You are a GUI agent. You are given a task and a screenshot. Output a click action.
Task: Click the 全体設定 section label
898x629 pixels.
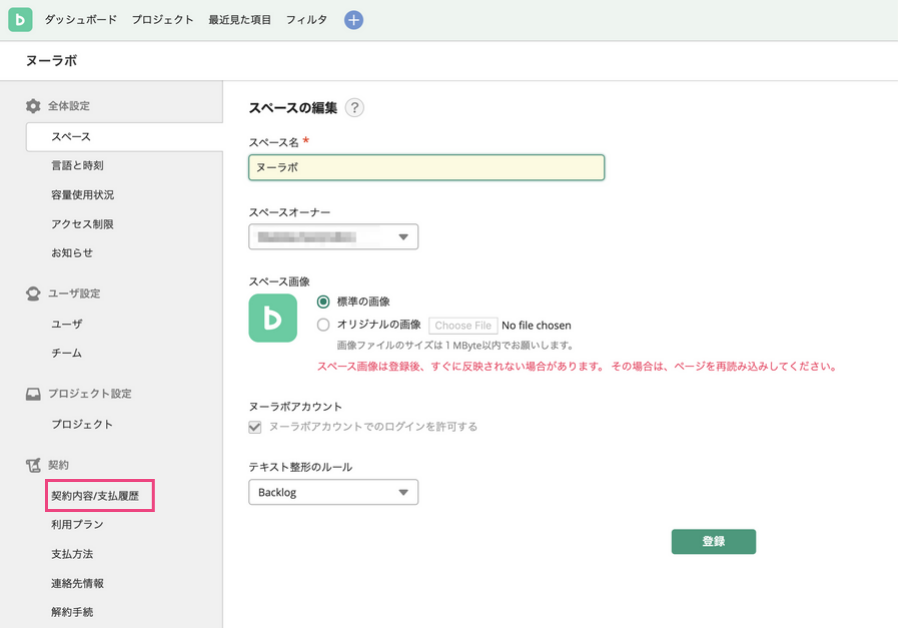tap(69, 106)
